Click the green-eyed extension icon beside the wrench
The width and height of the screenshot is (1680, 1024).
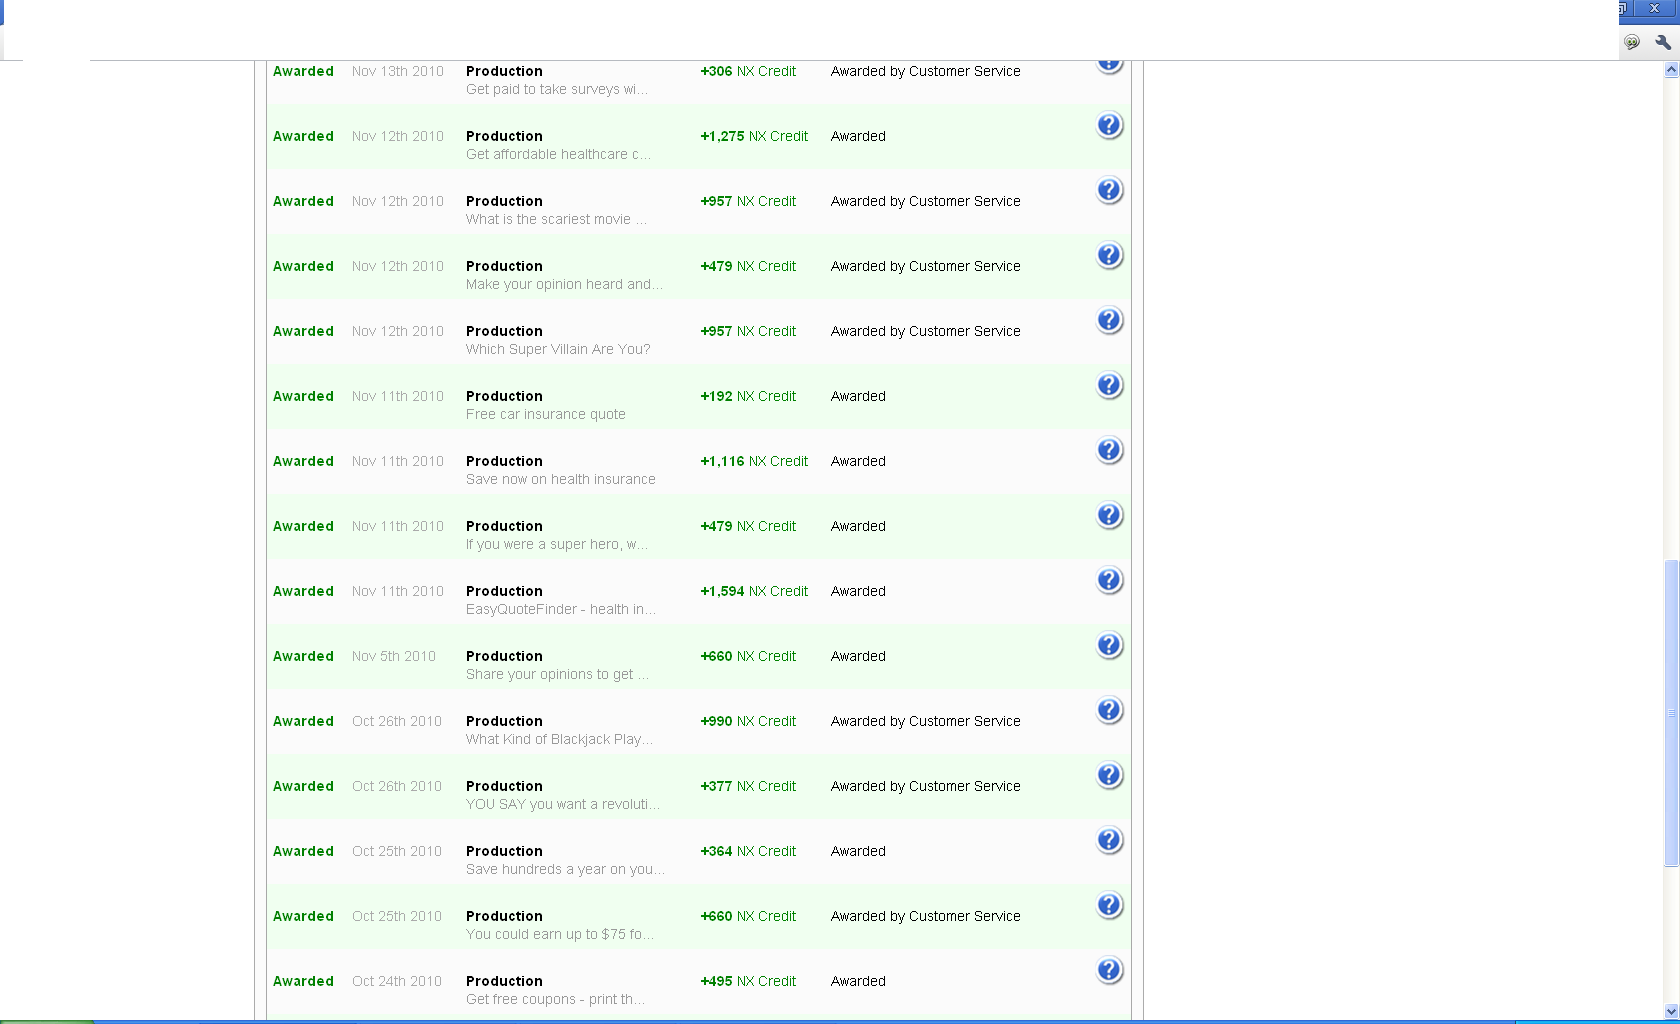(1632, 42)
